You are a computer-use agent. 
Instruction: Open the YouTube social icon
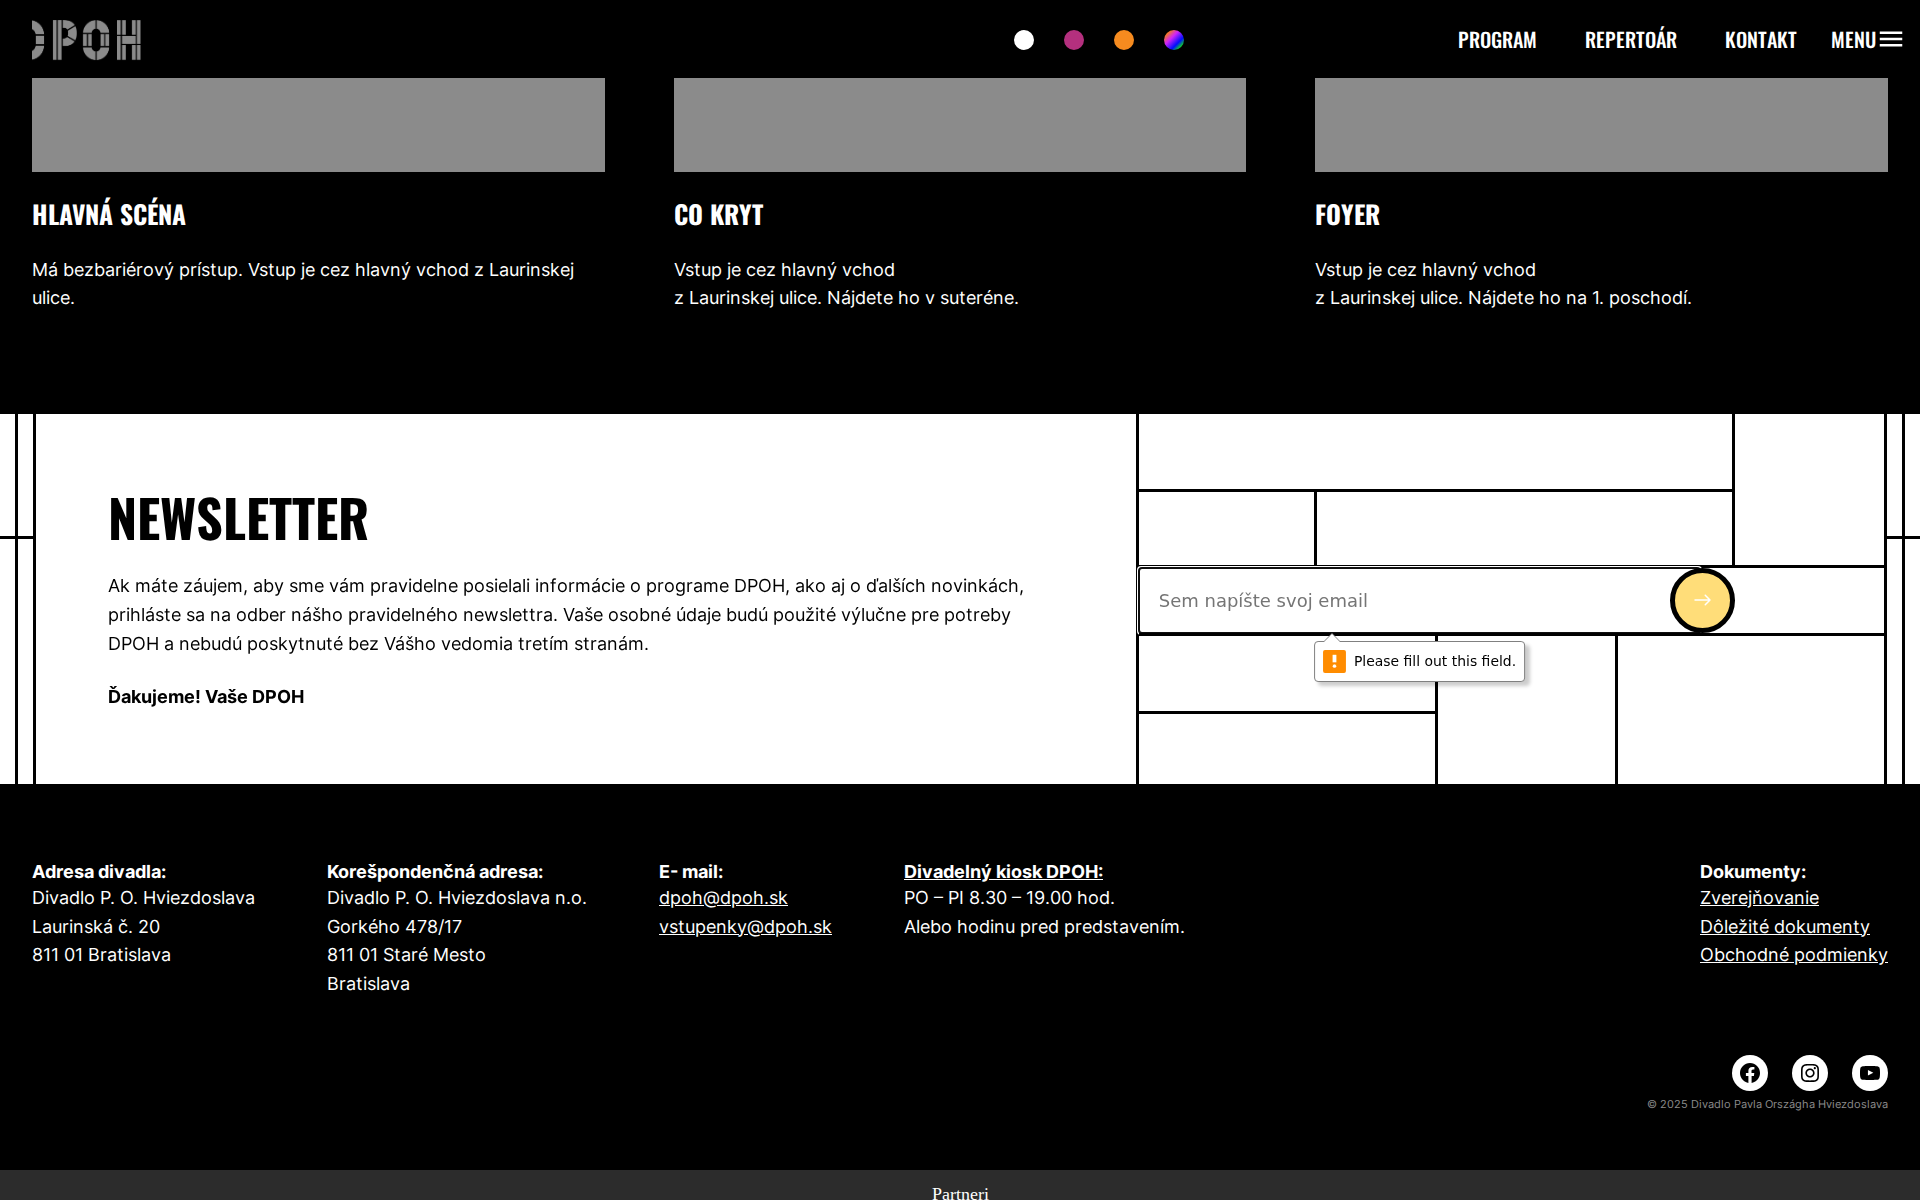click(x=1869, y=1073)
